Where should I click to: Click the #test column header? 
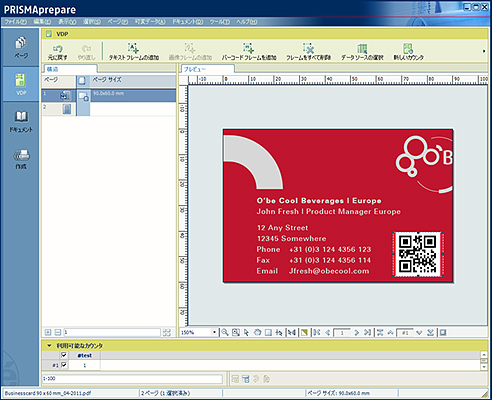(84, 355)
